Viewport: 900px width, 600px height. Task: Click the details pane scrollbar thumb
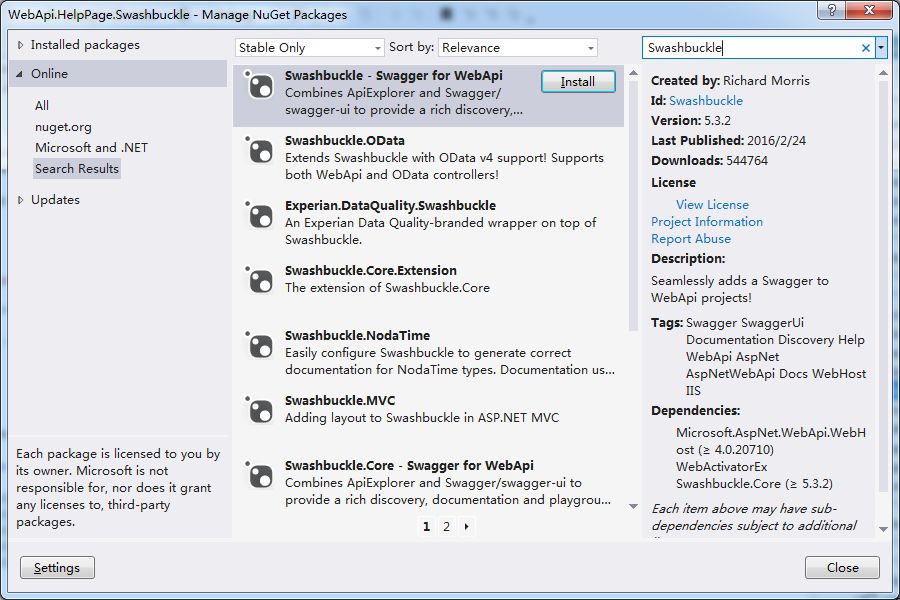pos(883,285)
